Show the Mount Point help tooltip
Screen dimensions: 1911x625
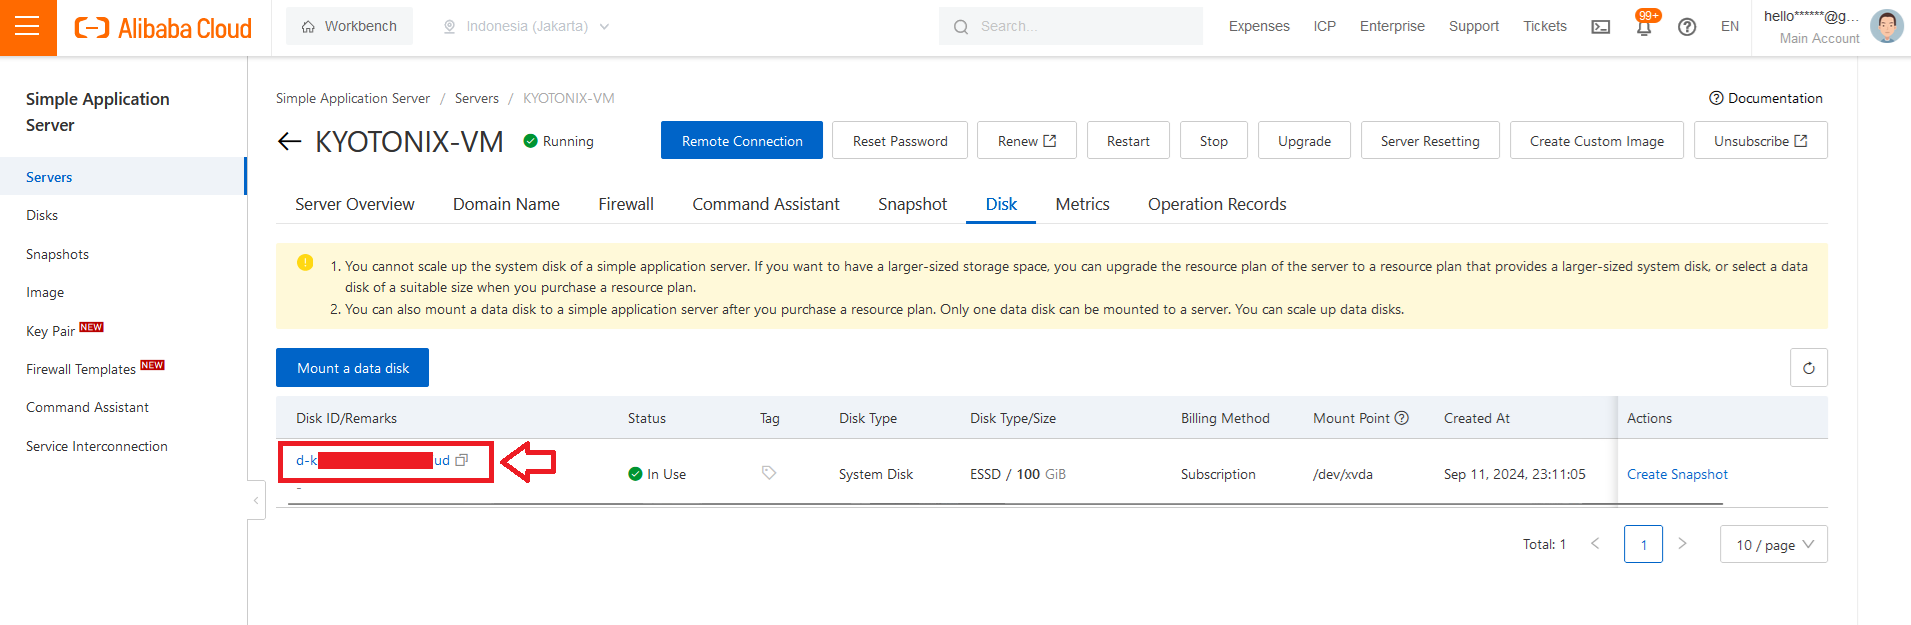point(1402,418)
